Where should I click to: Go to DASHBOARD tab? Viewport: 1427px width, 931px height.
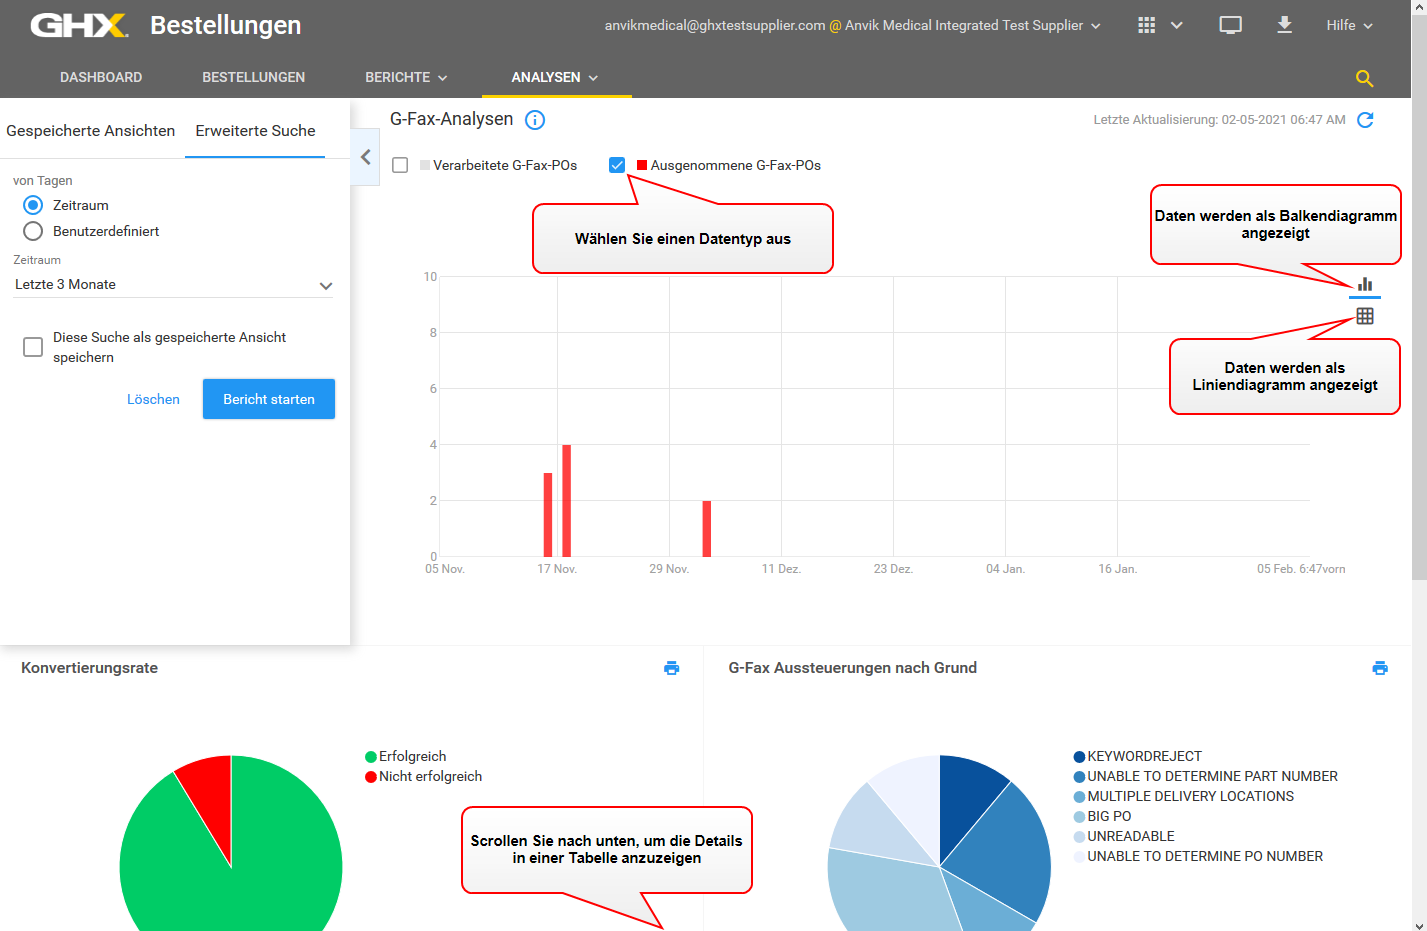(x=101, y=77)
